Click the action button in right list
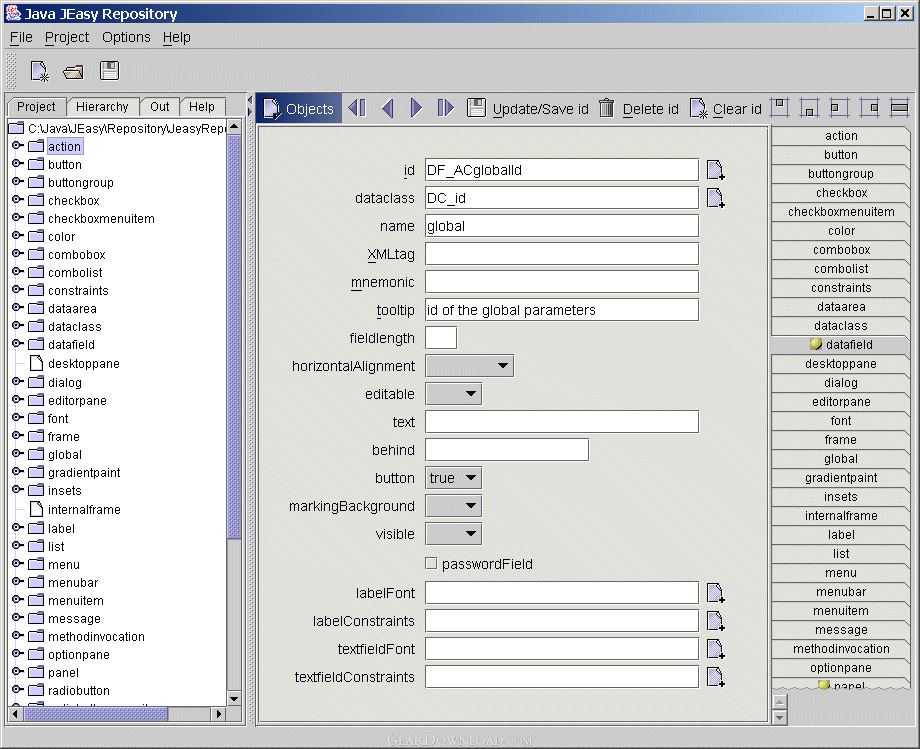Image resolution: width=920 pixels, height=749 pixels. 841,135
